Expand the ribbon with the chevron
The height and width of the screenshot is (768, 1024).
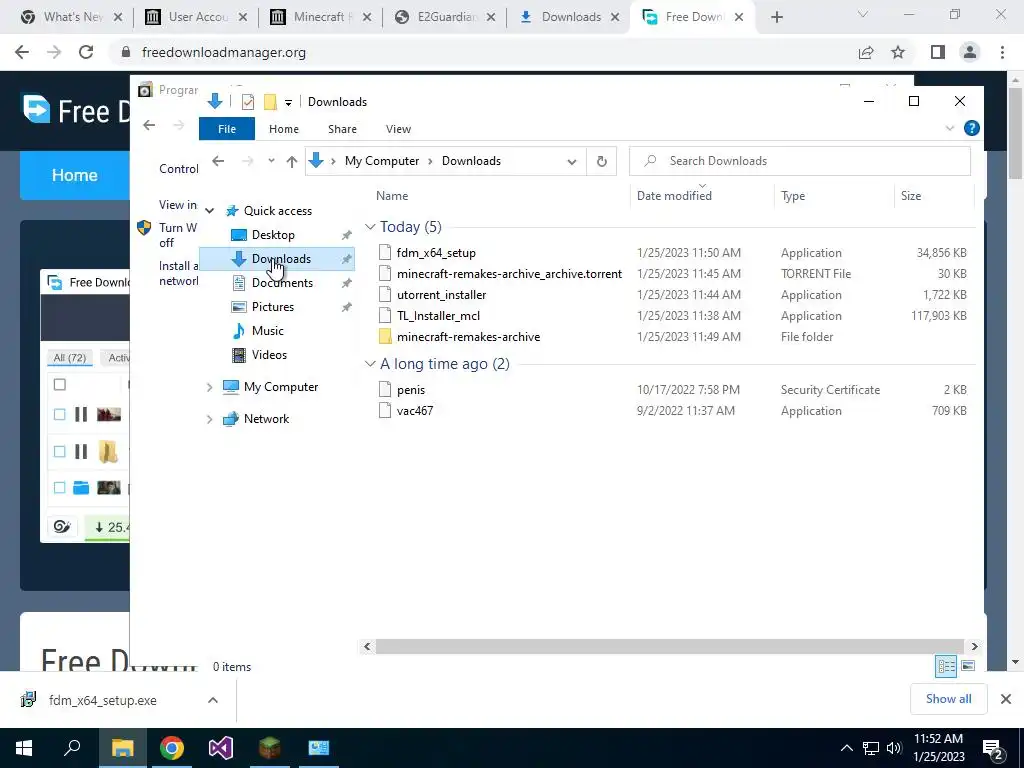[x=950, y=129]
